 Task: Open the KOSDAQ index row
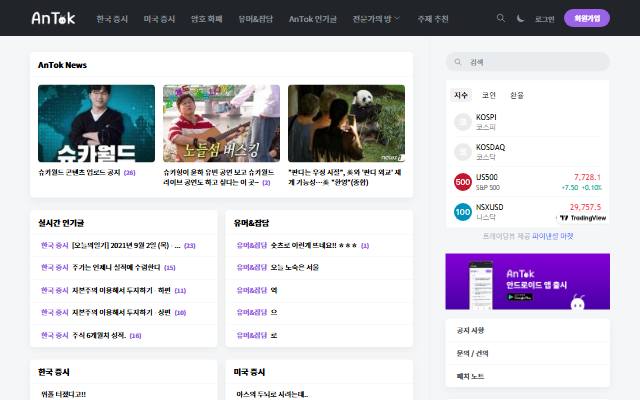coord(528,152)
